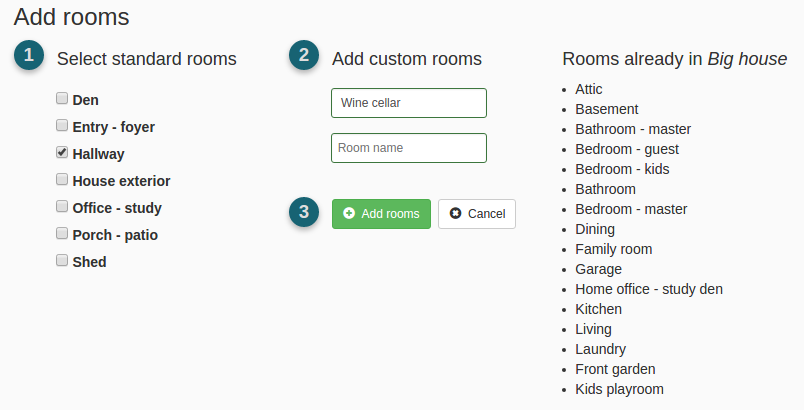Click the step 1 circle badge
The image size is (804, 410).
point(29,55)
